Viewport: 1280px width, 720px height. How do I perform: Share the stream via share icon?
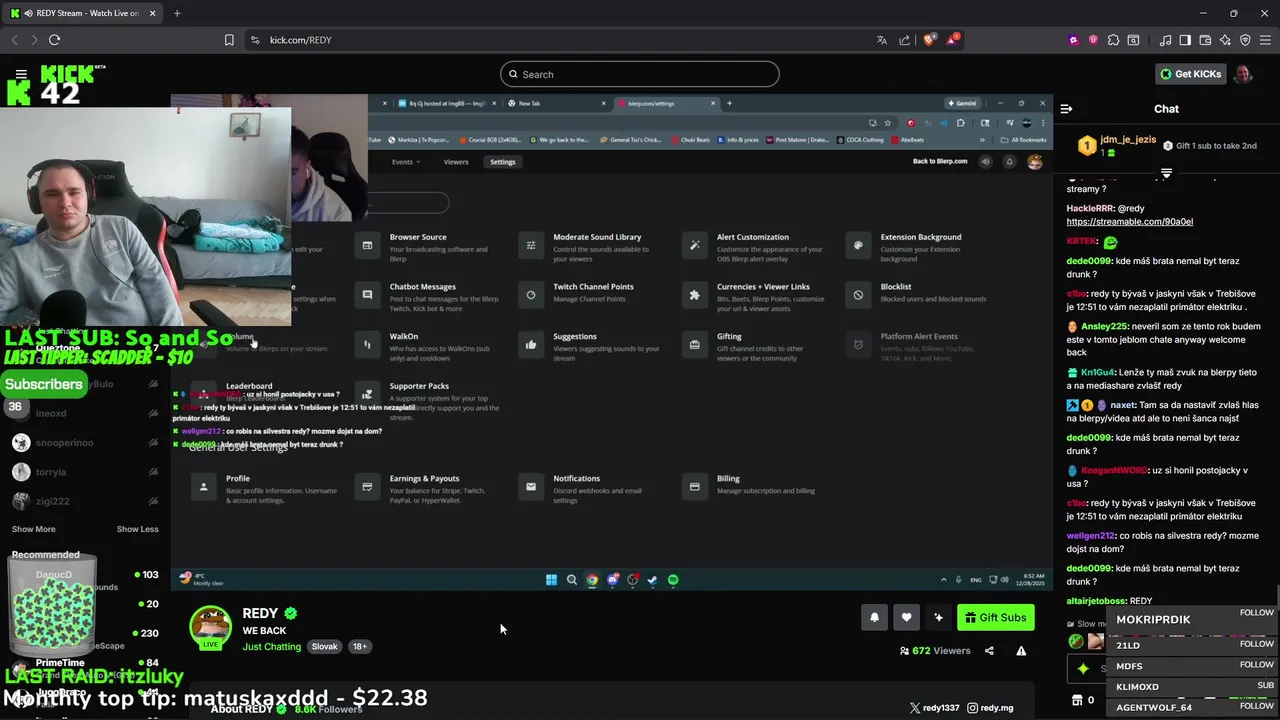click(989, 651)
